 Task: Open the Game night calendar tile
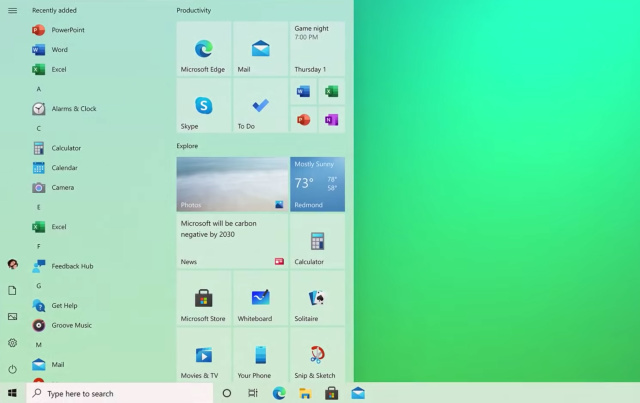click(x=317, y=49)
